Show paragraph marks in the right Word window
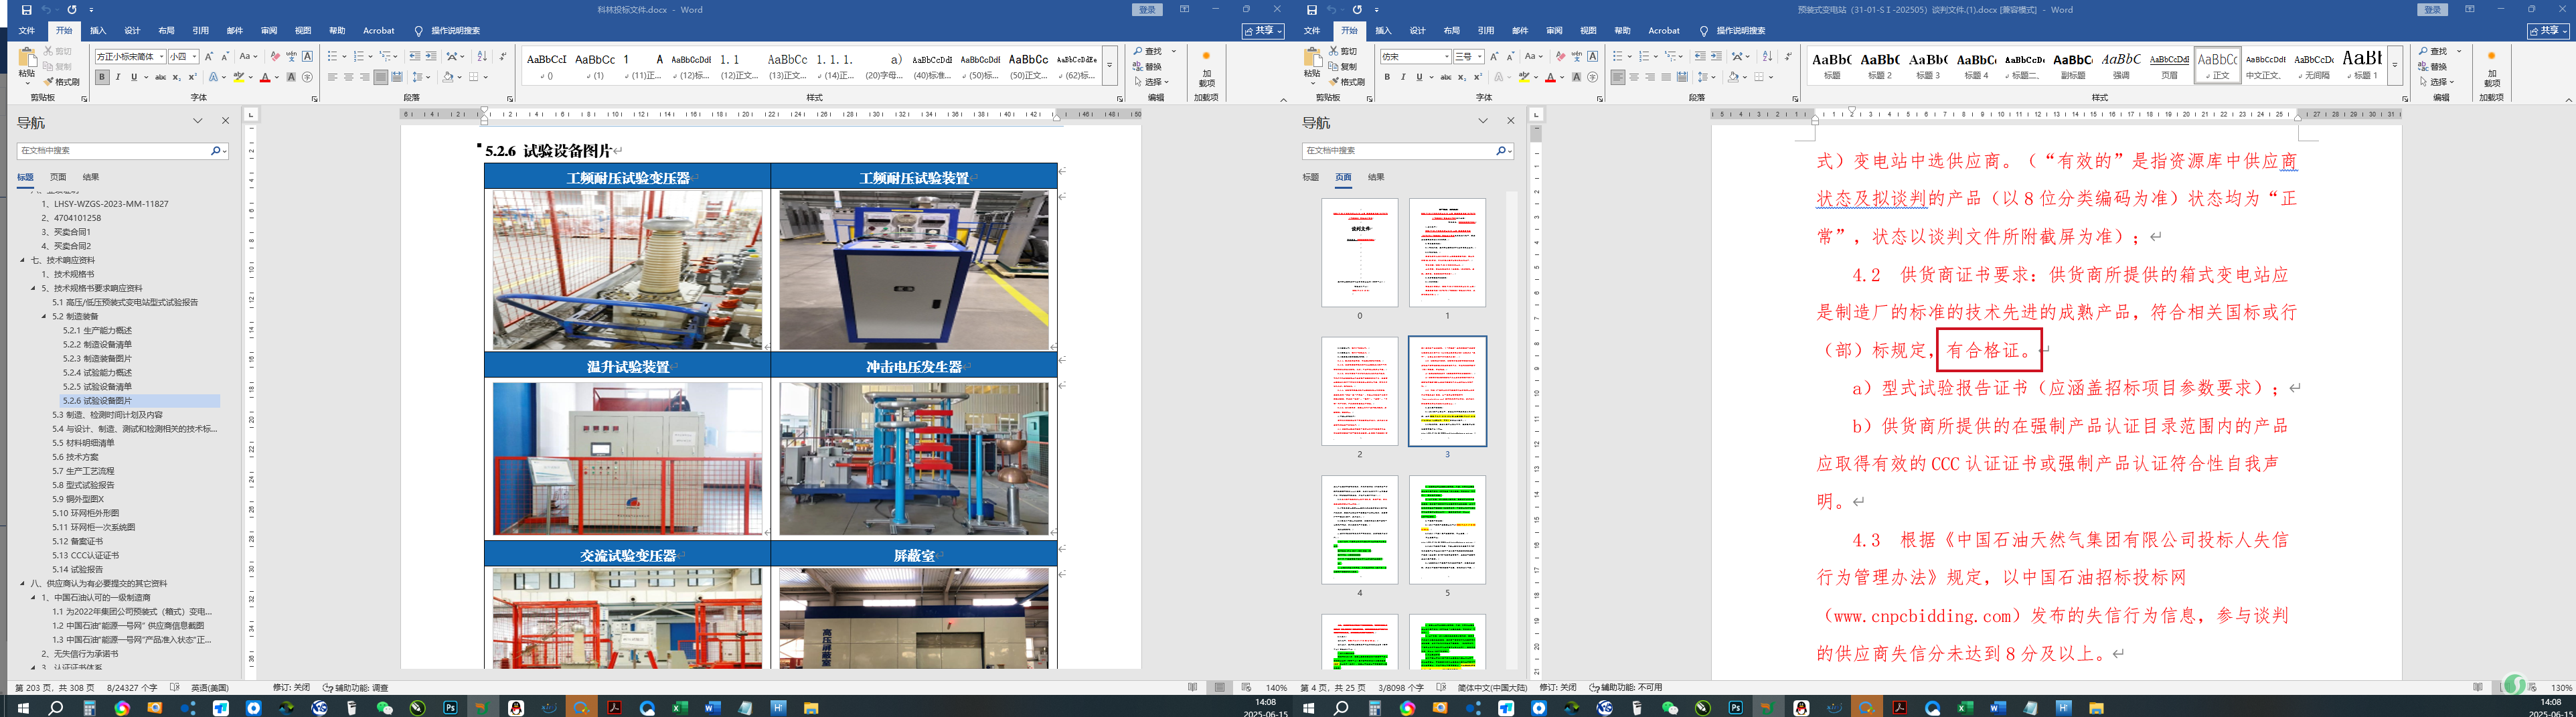 click(1788, 56)
